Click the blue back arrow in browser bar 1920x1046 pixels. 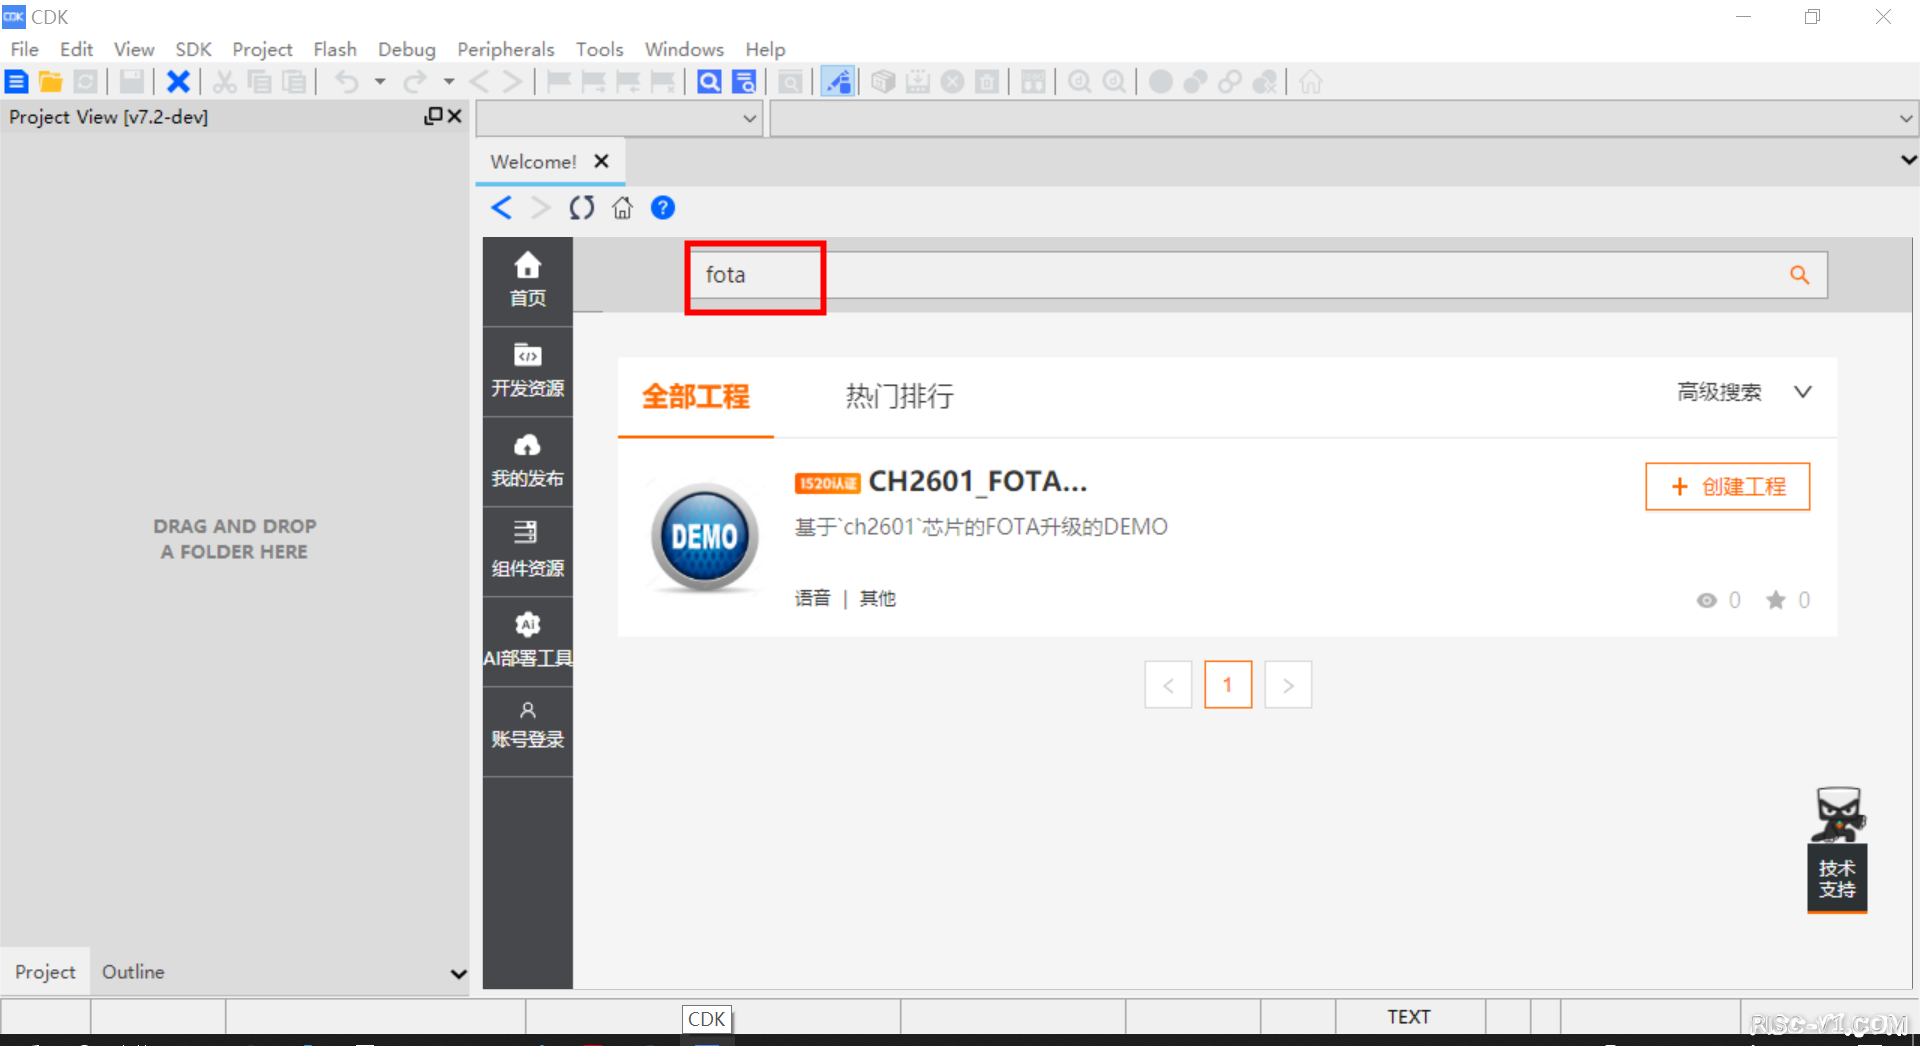502,208
